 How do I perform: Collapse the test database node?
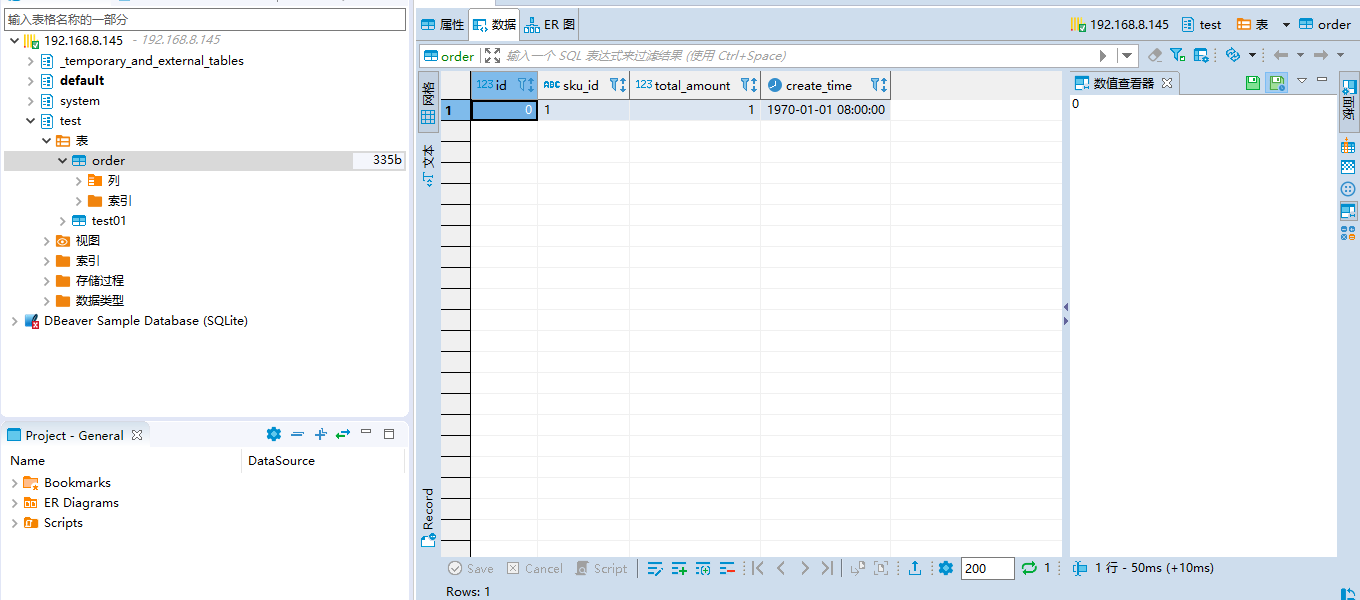coord(30,121)
